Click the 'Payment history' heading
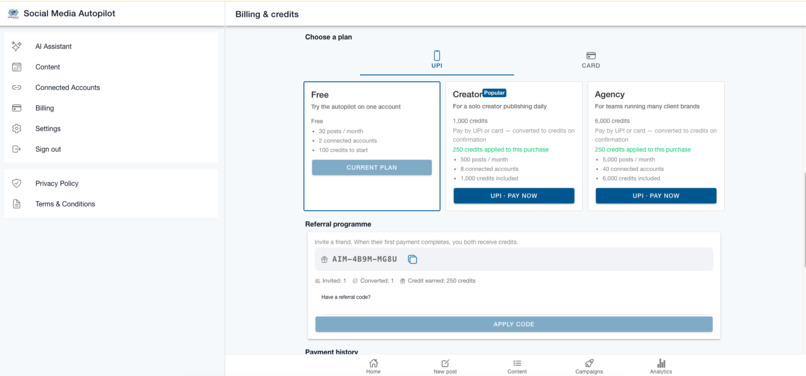 (x=332, y=352)
